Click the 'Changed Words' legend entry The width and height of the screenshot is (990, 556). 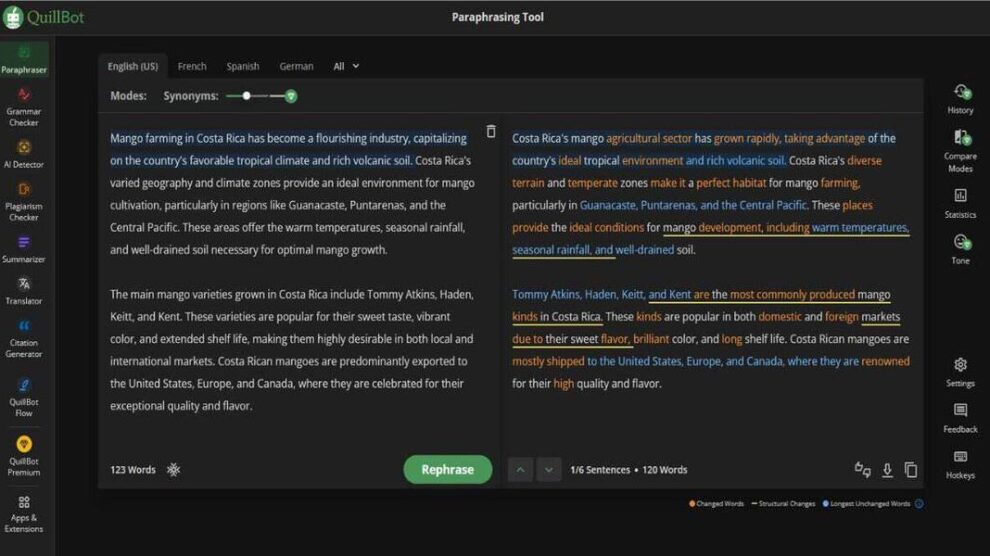[x=716, y=504]
